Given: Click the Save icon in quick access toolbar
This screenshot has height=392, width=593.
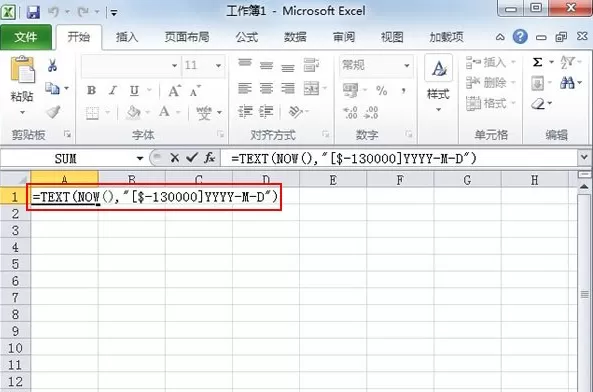Looking at the screenshot, I should tap(33, 12).
